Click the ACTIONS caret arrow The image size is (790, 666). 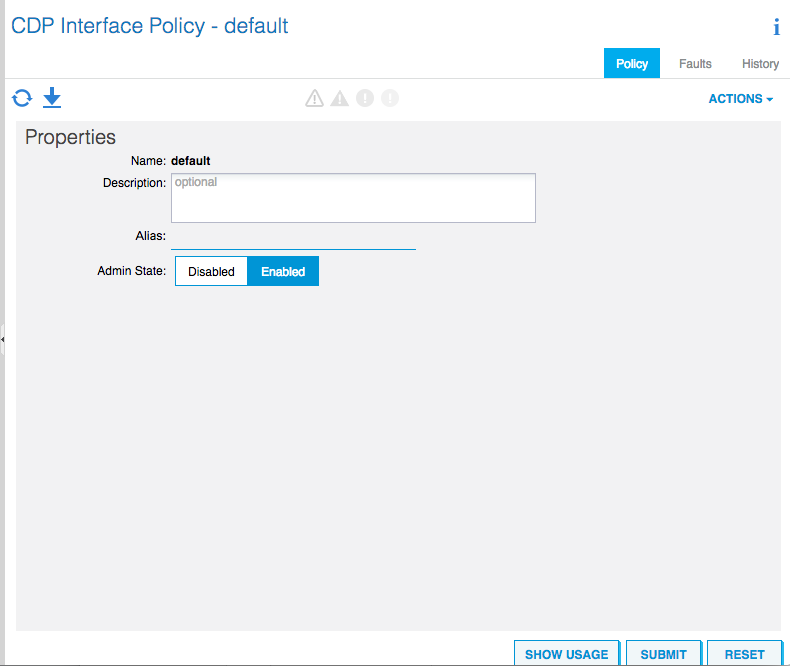770,100
